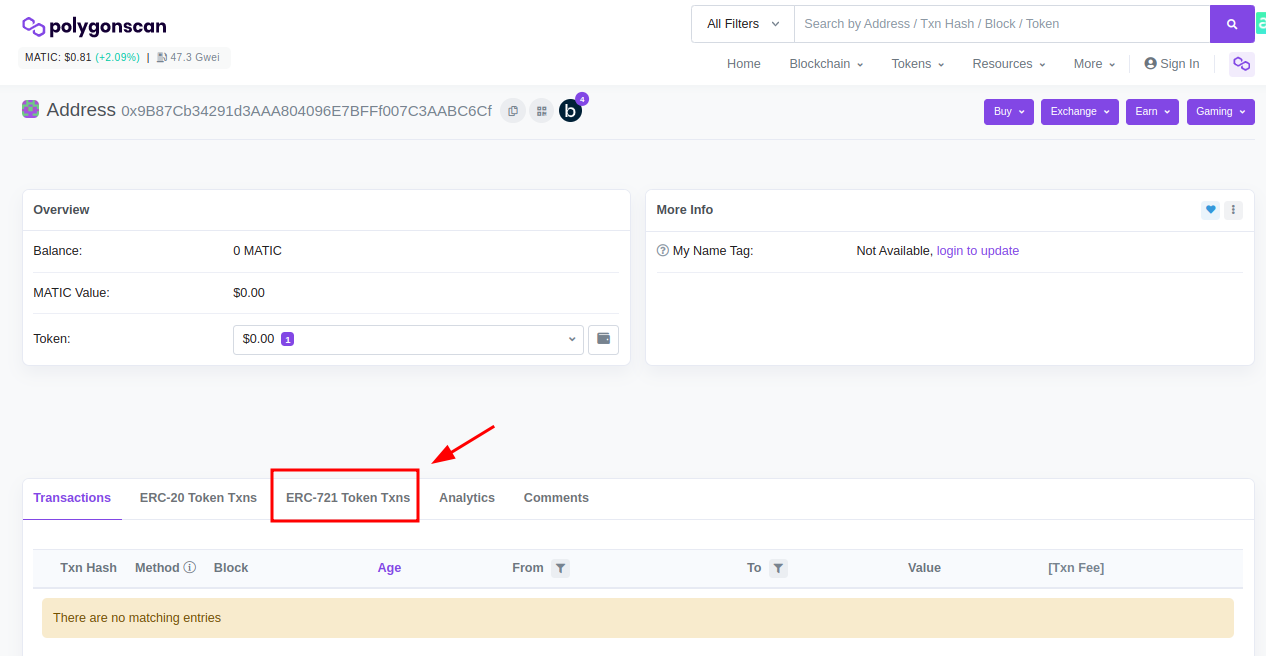Open the All Filters dropdown

coord(742,24)
